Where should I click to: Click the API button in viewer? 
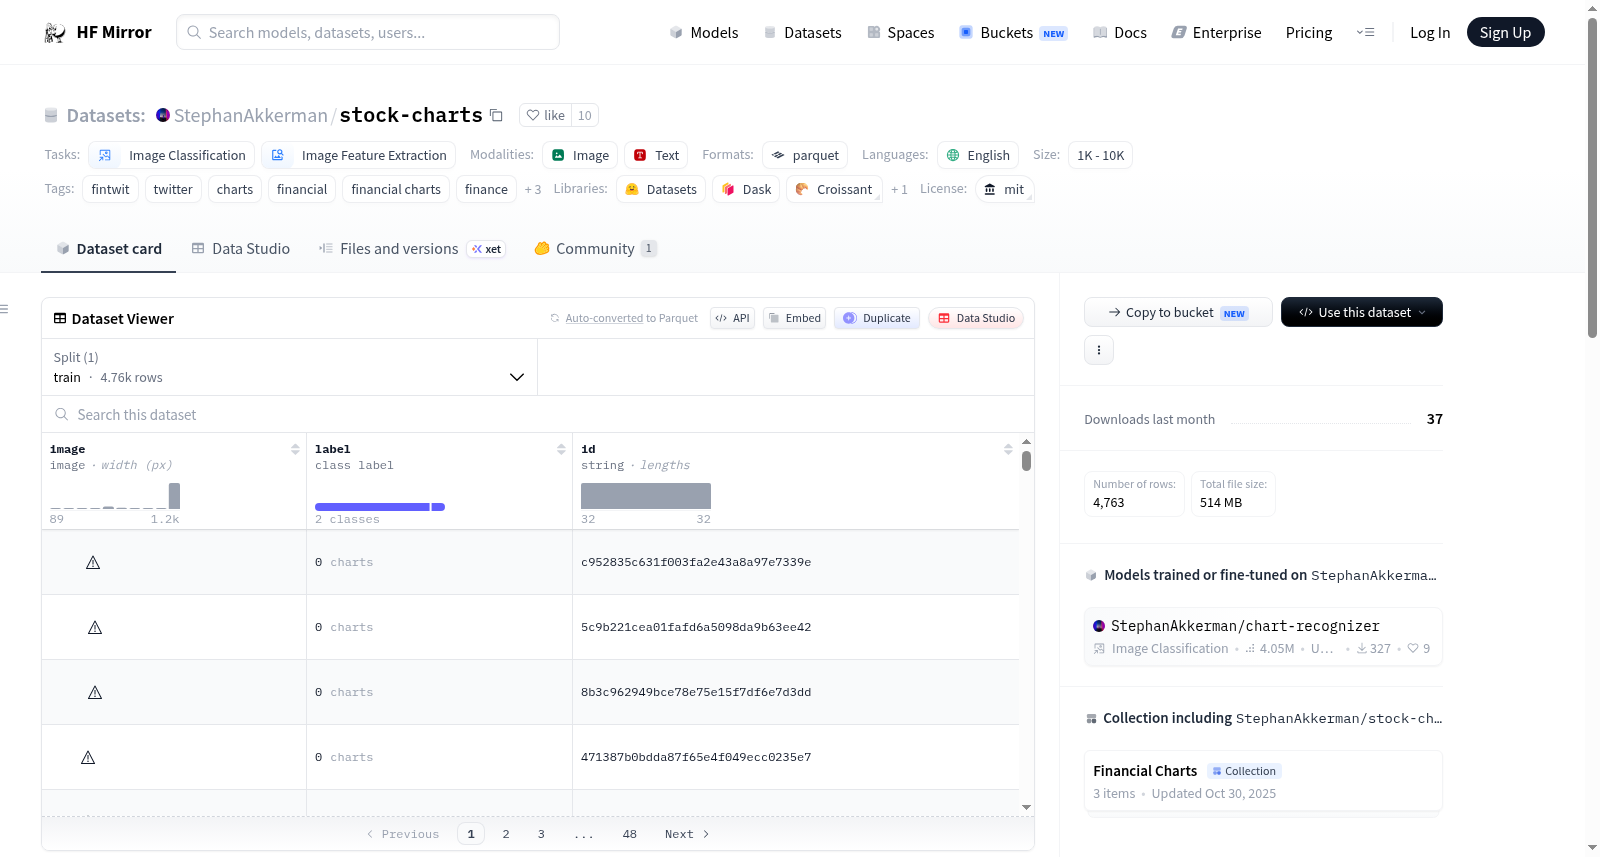732,318
